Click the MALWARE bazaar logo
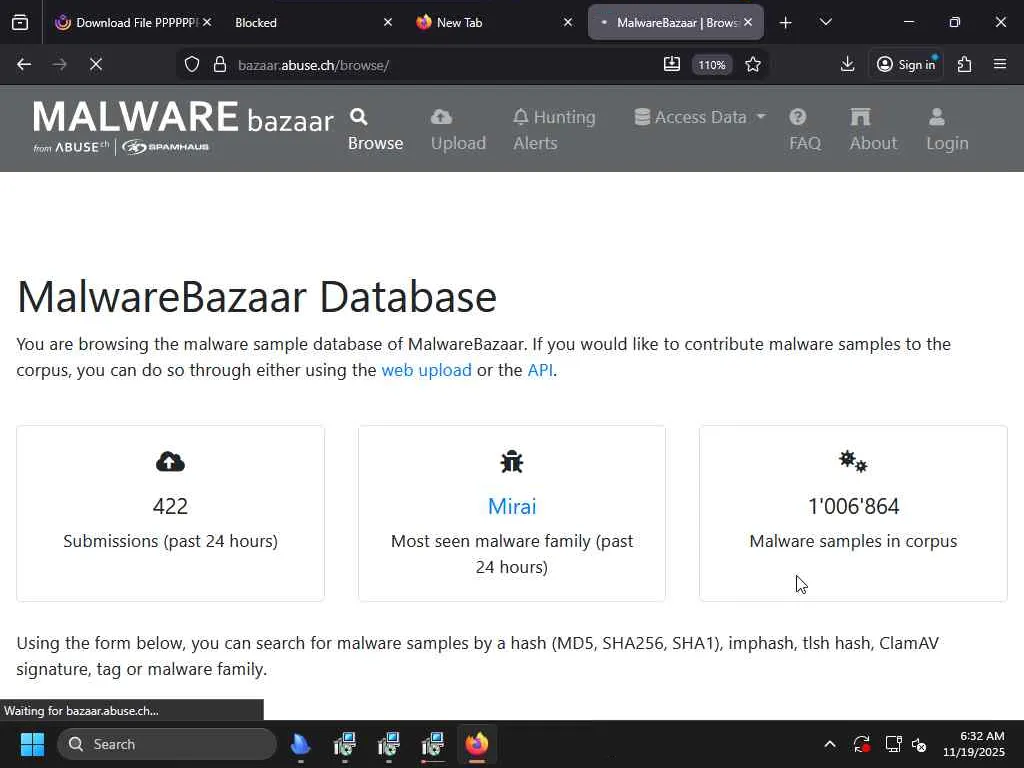The height and width of the screenshot is (768, 1024). click(183, 127)
